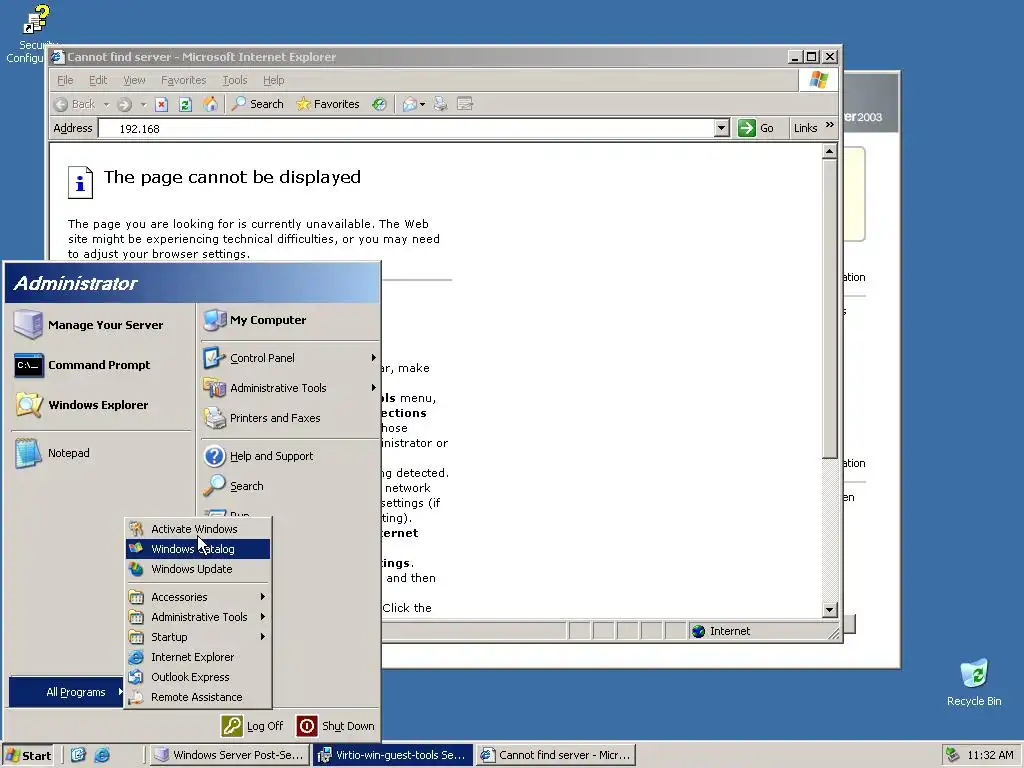
Task: Click the All Programs button
Action: [67, 692]
